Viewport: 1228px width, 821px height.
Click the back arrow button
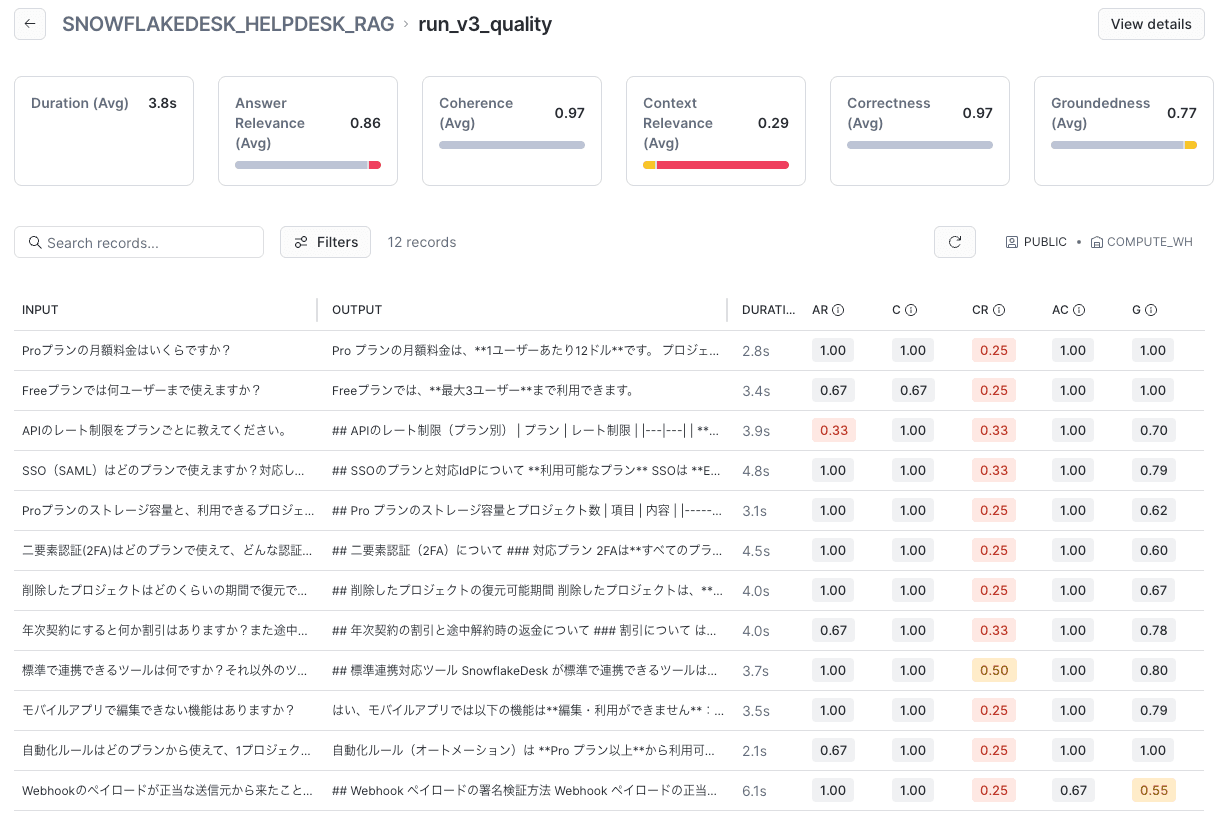tap(30, 24)
